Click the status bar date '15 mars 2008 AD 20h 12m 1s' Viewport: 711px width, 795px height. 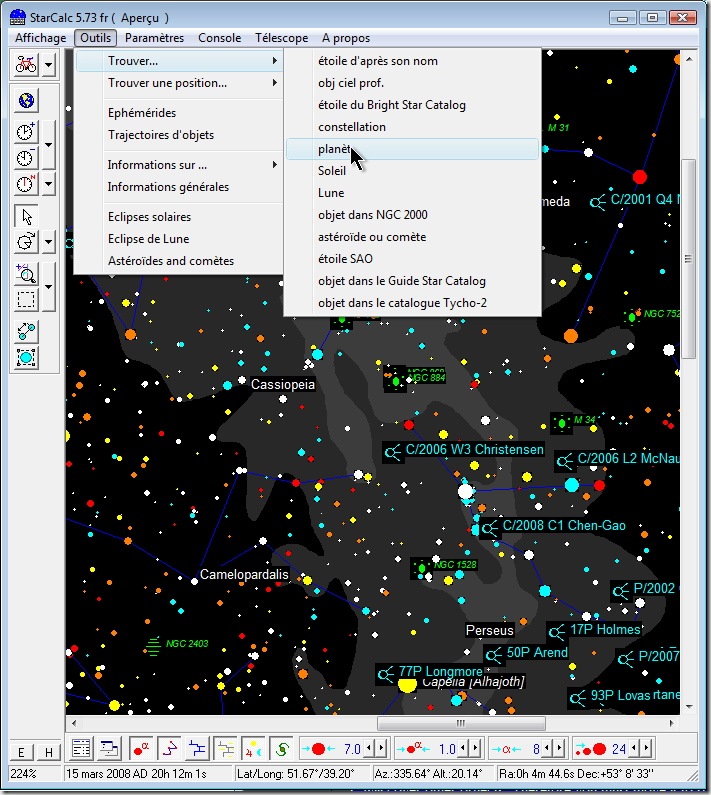[x=136, y=774]
